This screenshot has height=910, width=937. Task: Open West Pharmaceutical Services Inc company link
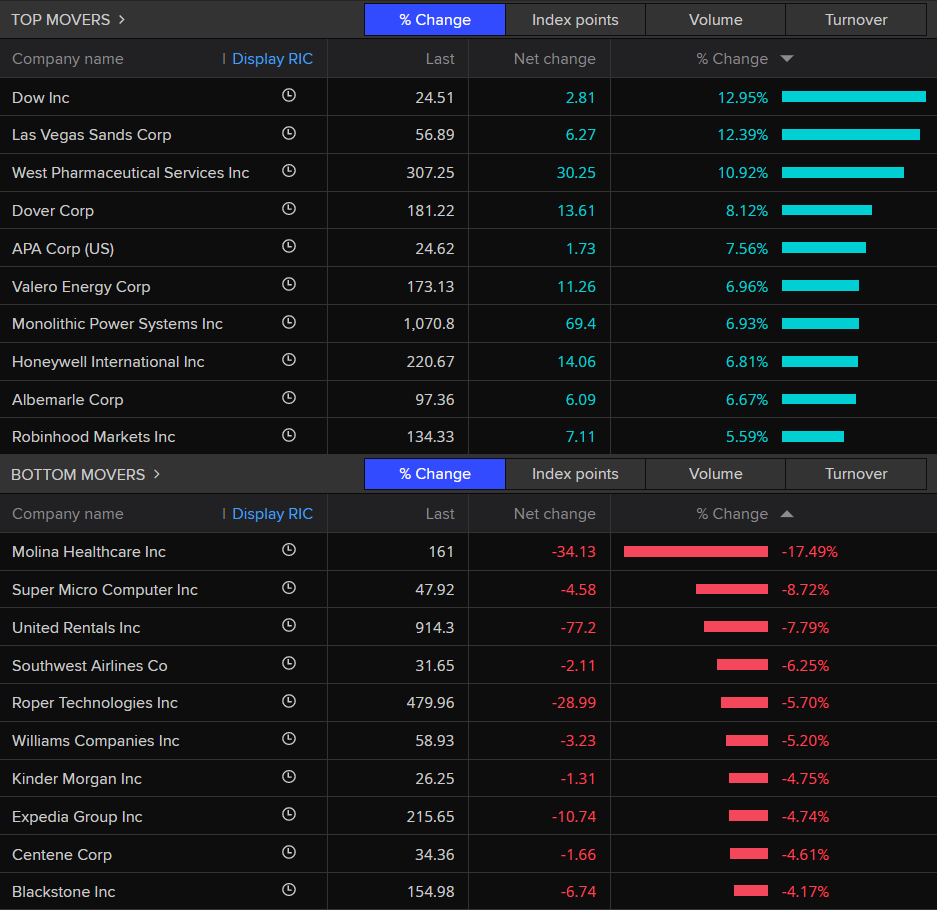coord(130,173)
